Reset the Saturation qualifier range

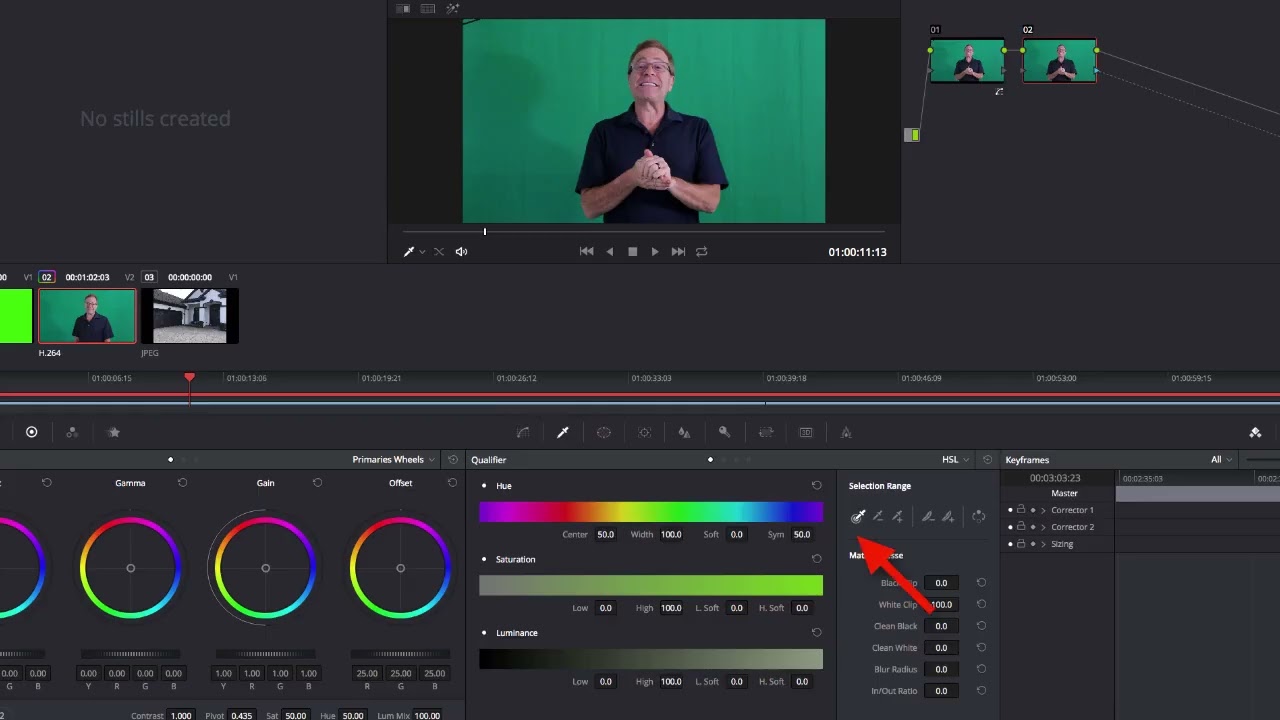(816, 559)
